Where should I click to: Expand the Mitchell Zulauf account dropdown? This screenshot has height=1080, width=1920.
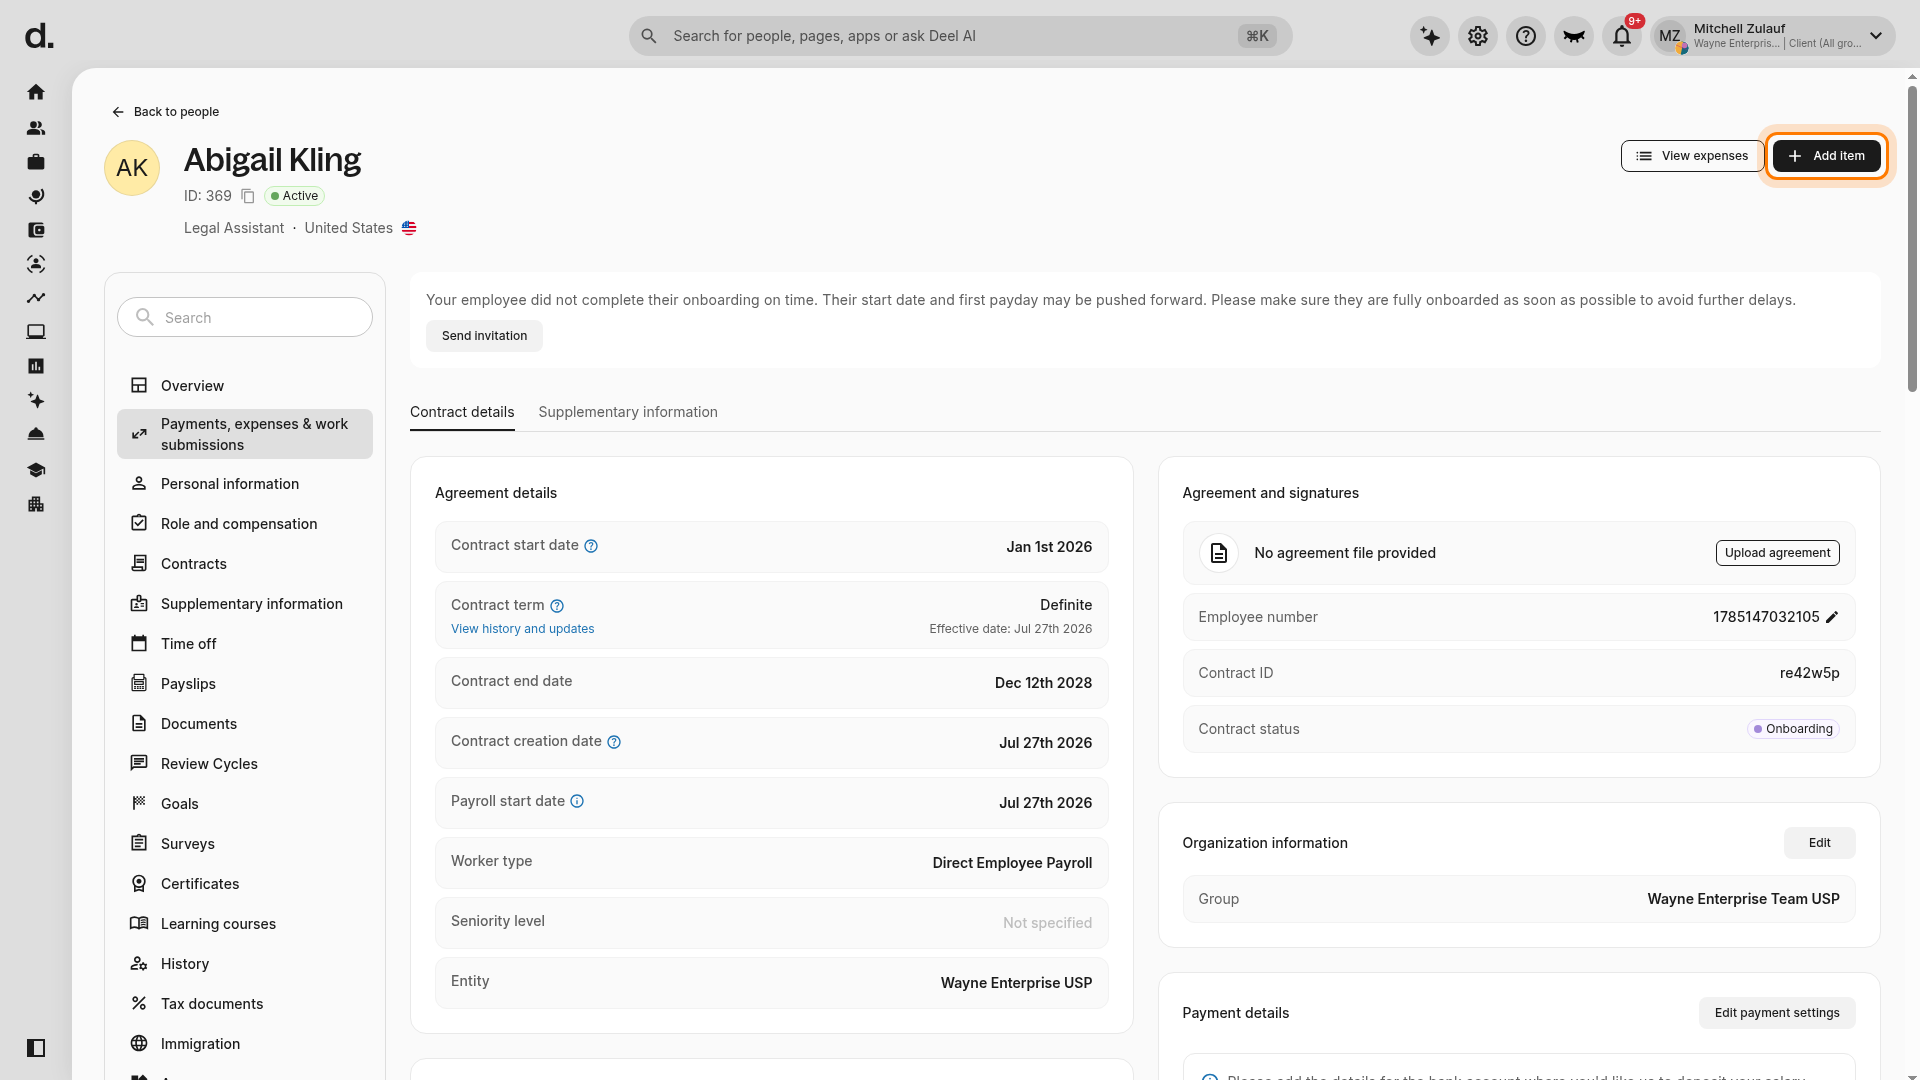pos(1773,36)
